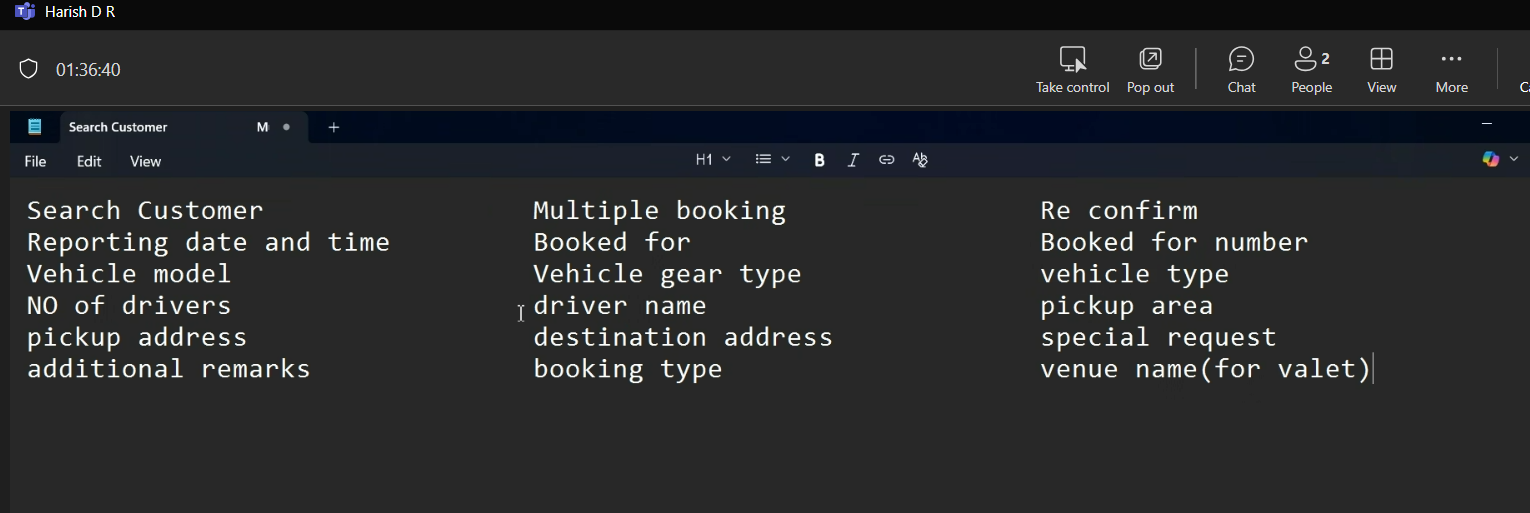Toggle italic text formatting
1530x513 pixels.
click(x=853, y=160)
